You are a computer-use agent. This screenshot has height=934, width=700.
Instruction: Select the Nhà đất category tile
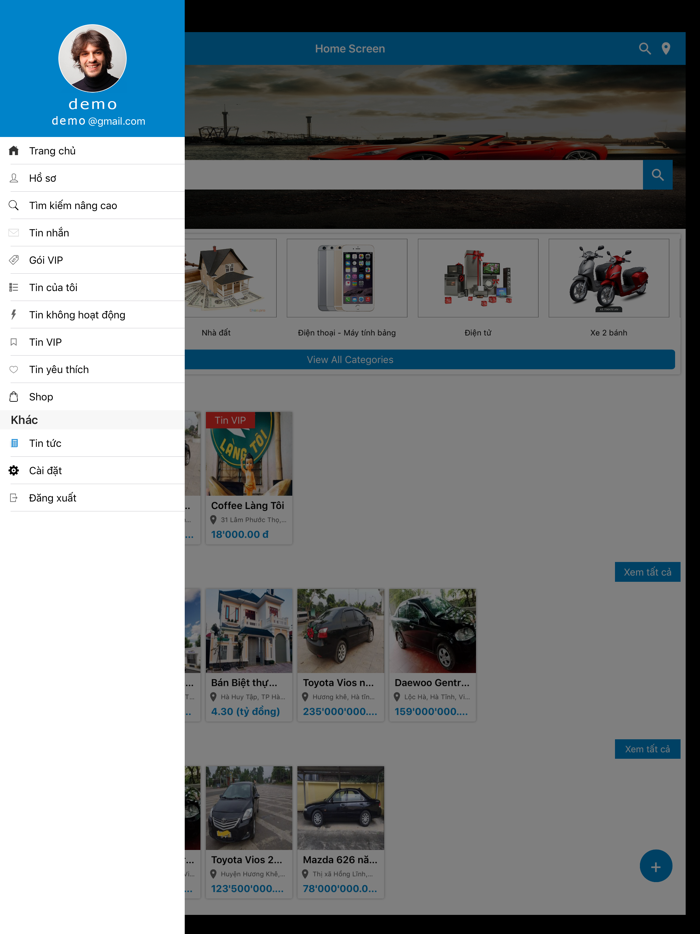coord(231,287)
